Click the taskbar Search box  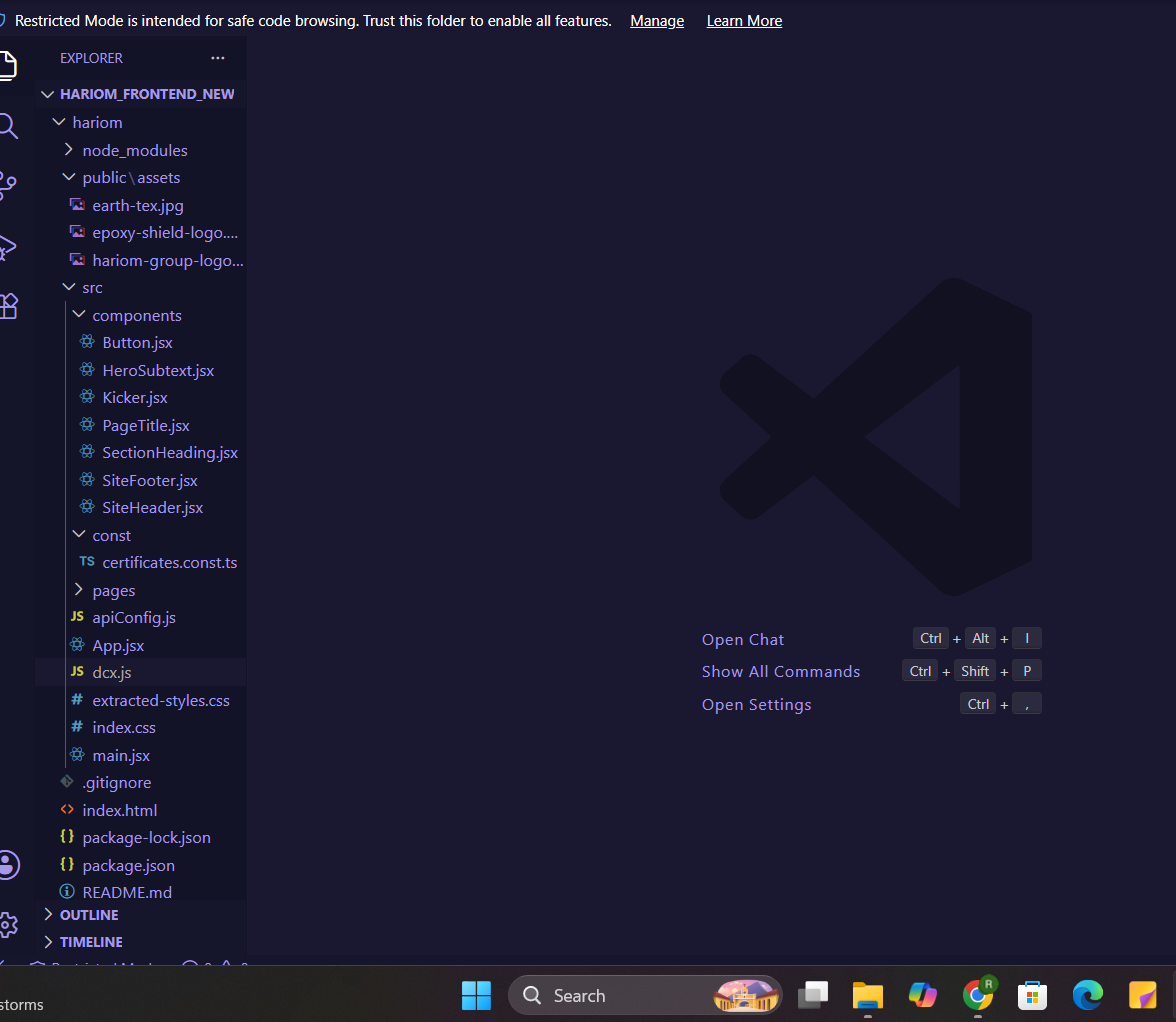(645, 995)
